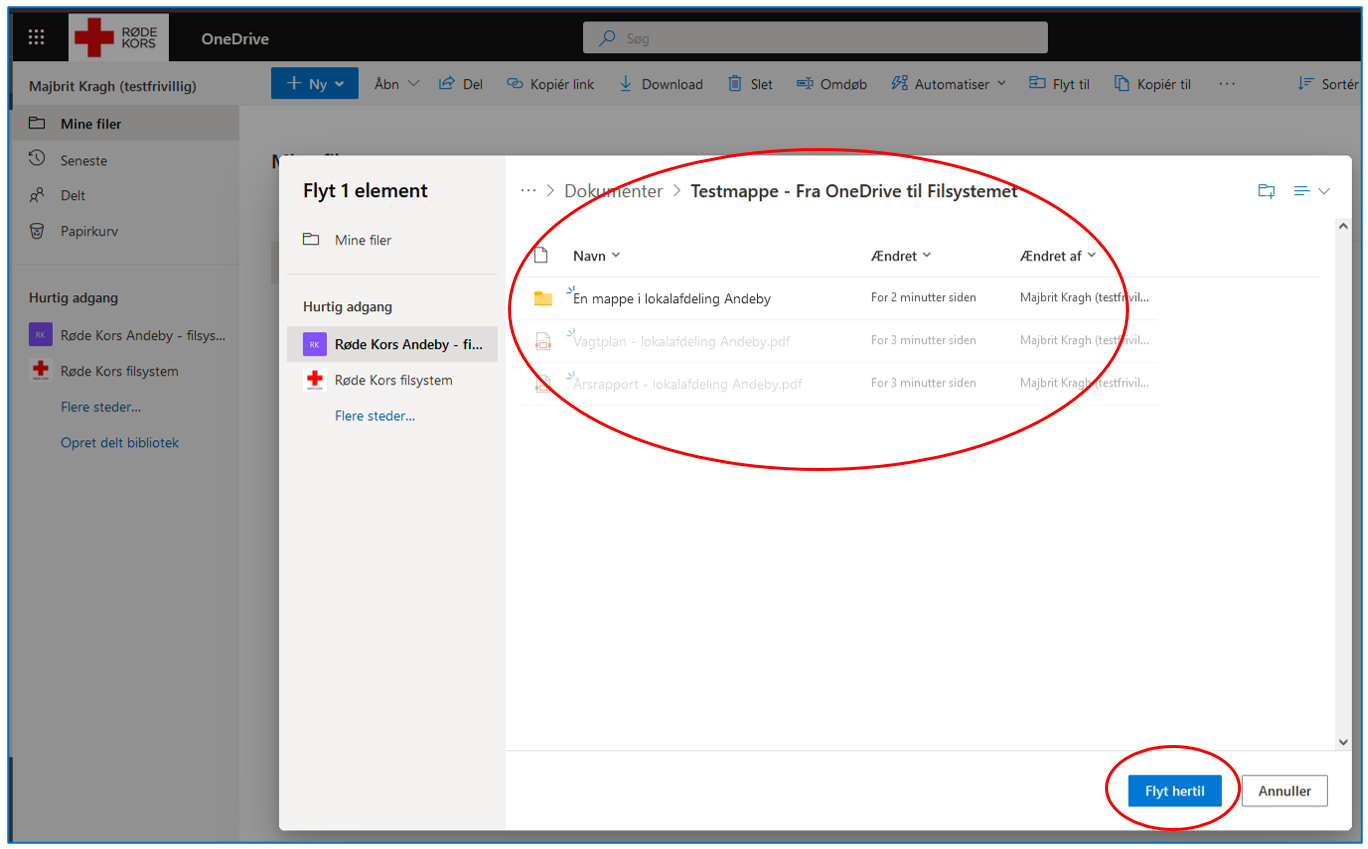Click Omdøb rename in toolbar
The width and height of the screenshot is (1368, 849).
click(832, 84)
